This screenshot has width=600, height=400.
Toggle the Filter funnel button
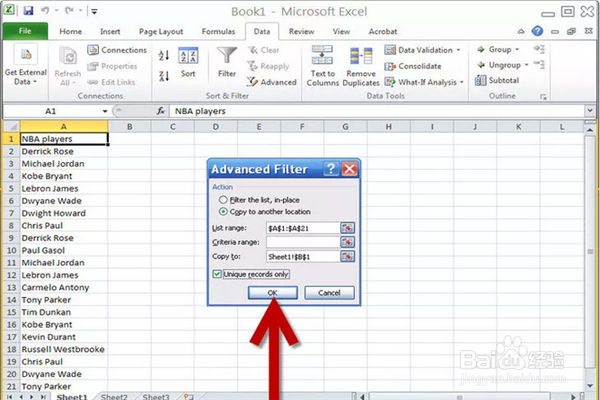(x=227, y=62)
